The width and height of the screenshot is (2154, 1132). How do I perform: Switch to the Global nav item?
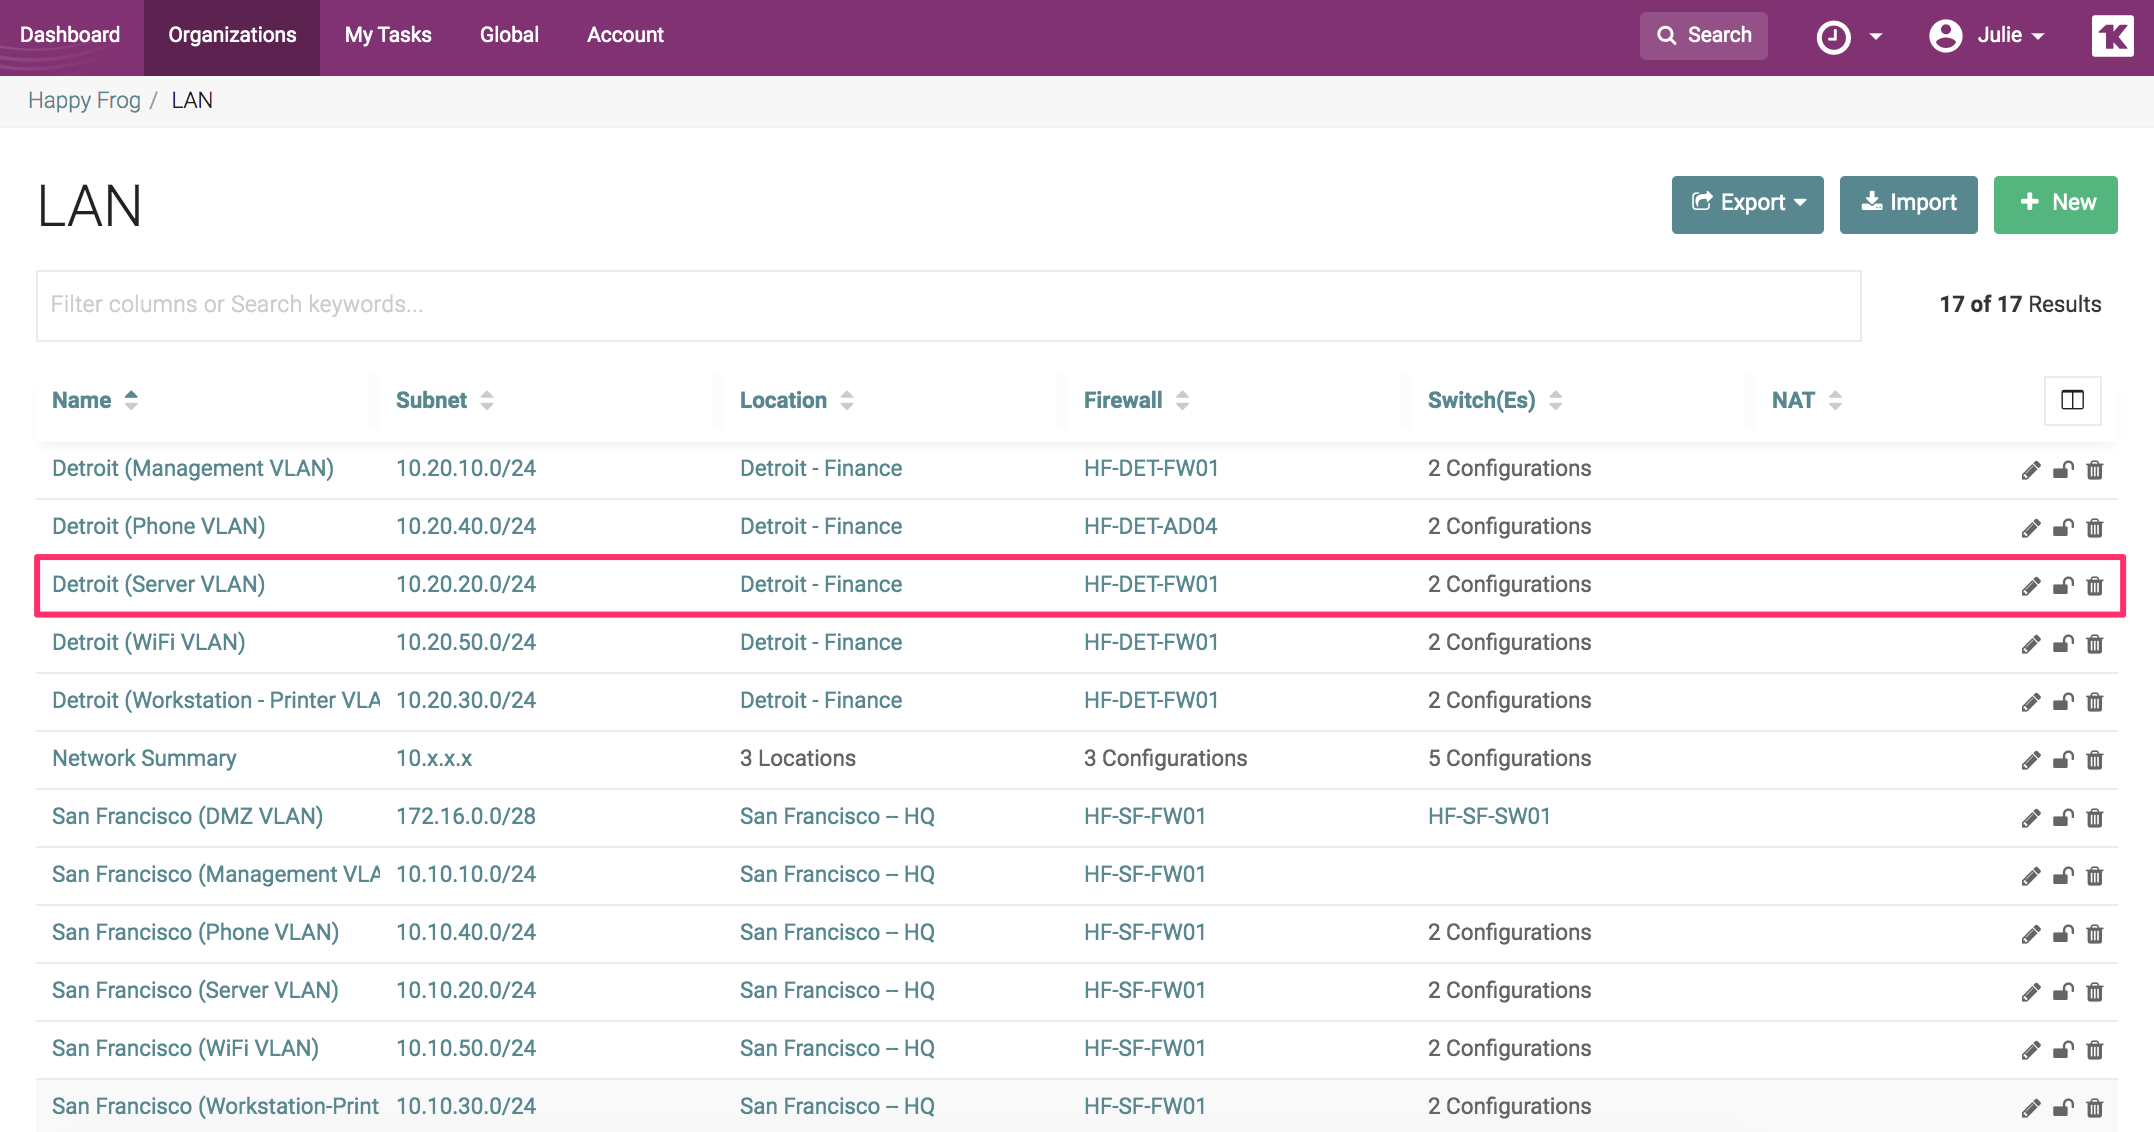(509, 36)
